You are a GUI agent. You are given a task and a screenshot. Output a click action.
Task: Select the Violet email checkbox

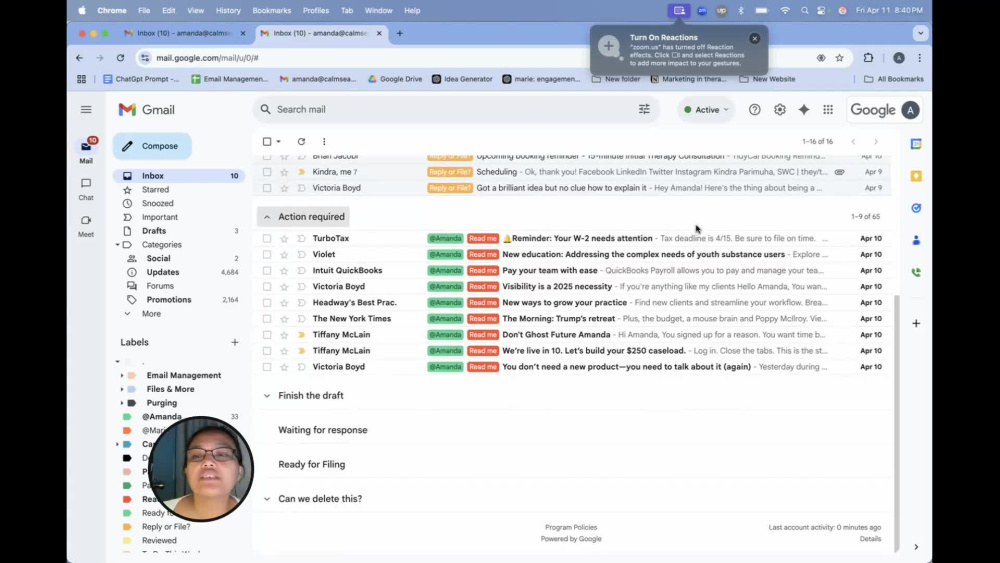click(267, 254)
